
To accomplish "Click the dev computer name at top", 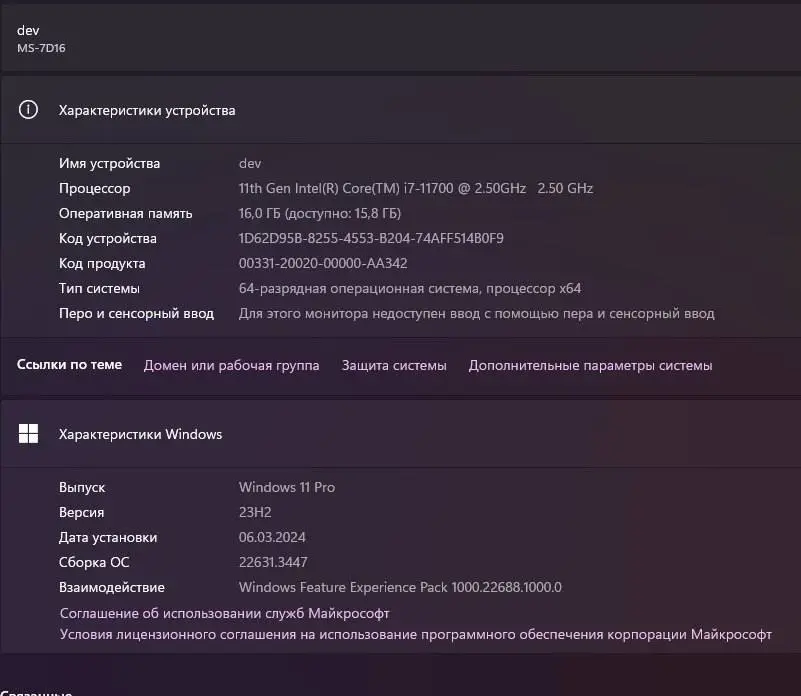I will pos(28,31).
